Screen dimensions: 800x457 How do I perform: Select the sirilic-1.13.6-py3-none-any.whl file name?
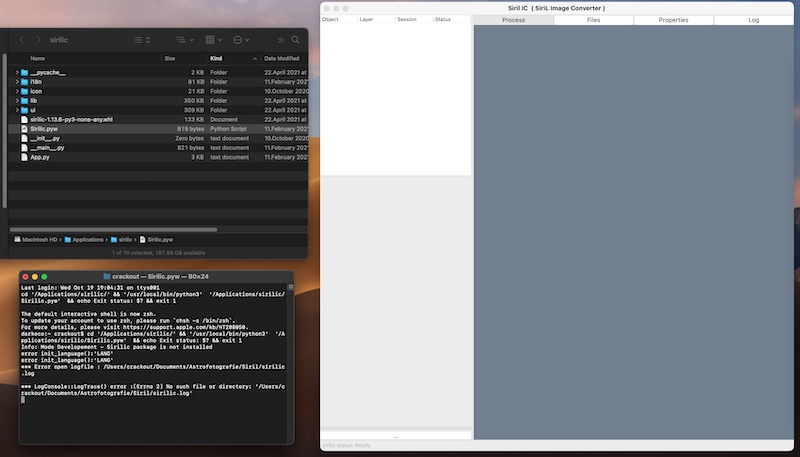(71, 119)
